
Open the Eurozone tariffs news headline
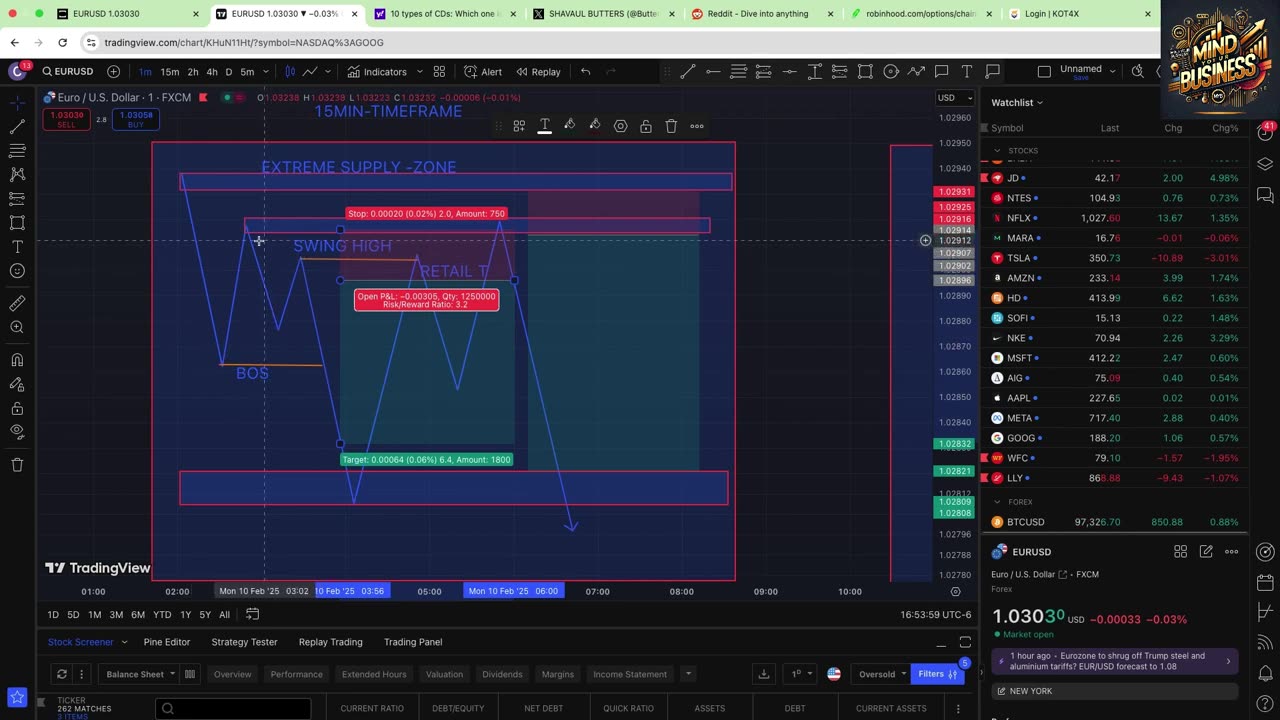1115,661
